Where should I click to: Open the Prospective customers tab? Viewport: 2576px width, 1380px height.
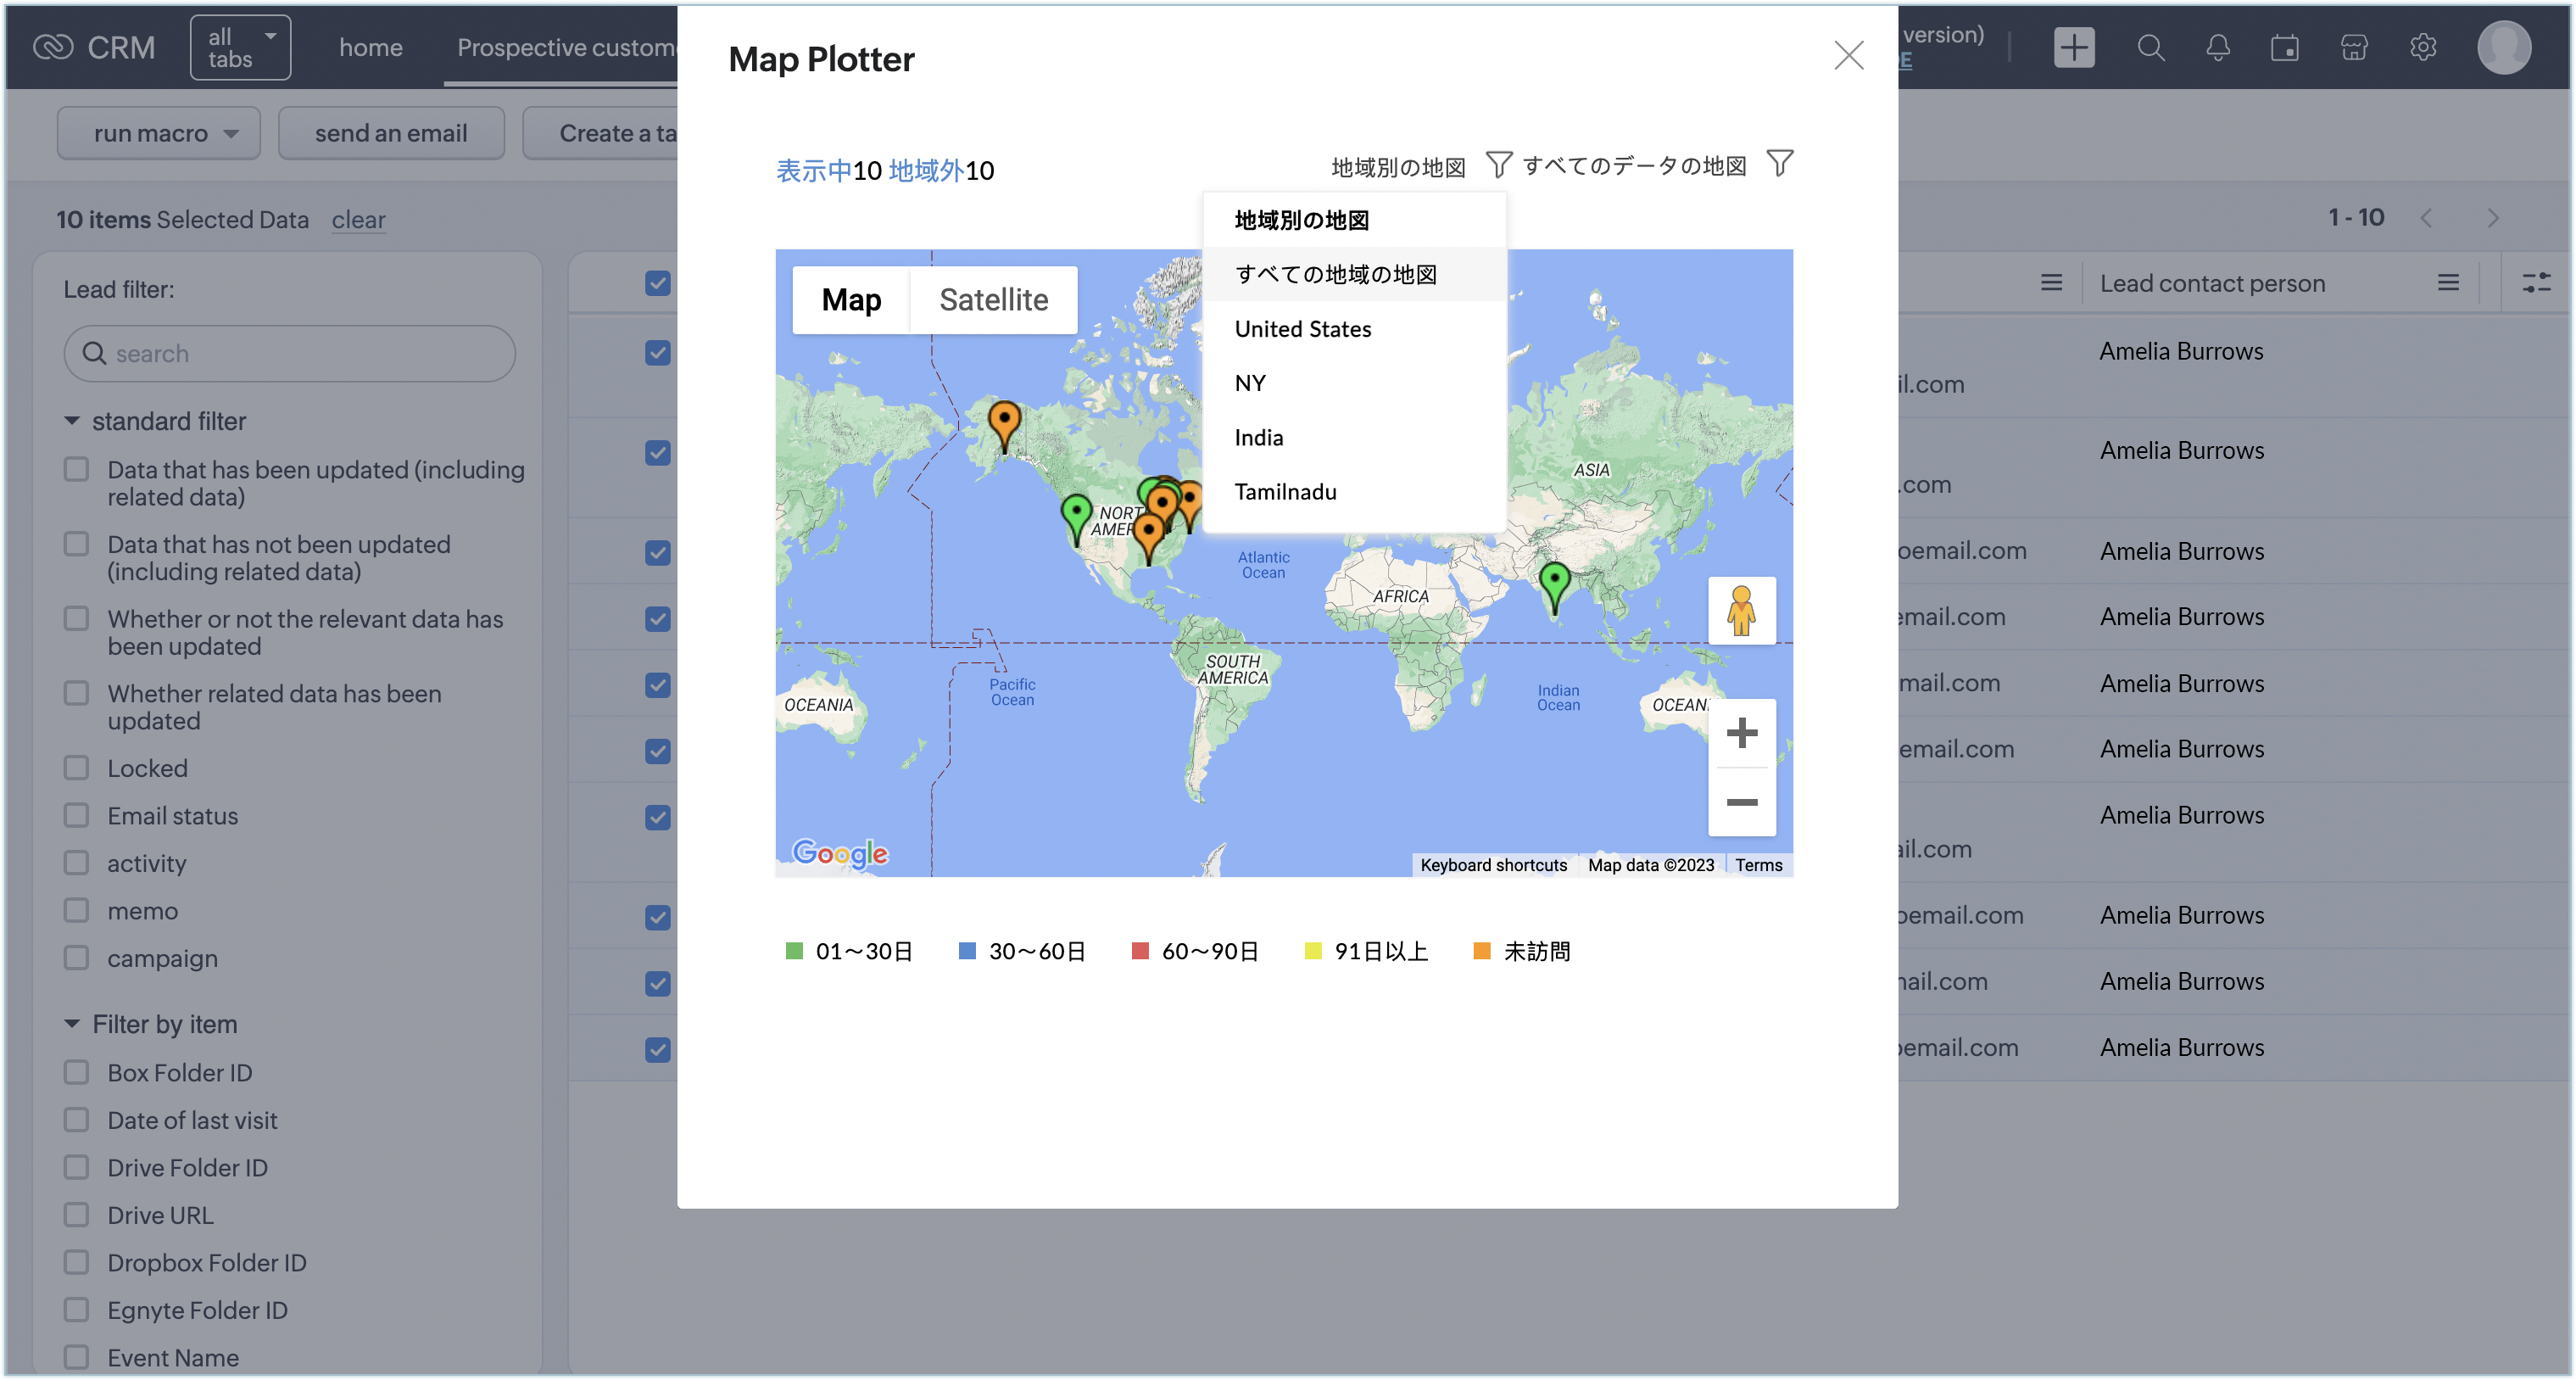567,47
